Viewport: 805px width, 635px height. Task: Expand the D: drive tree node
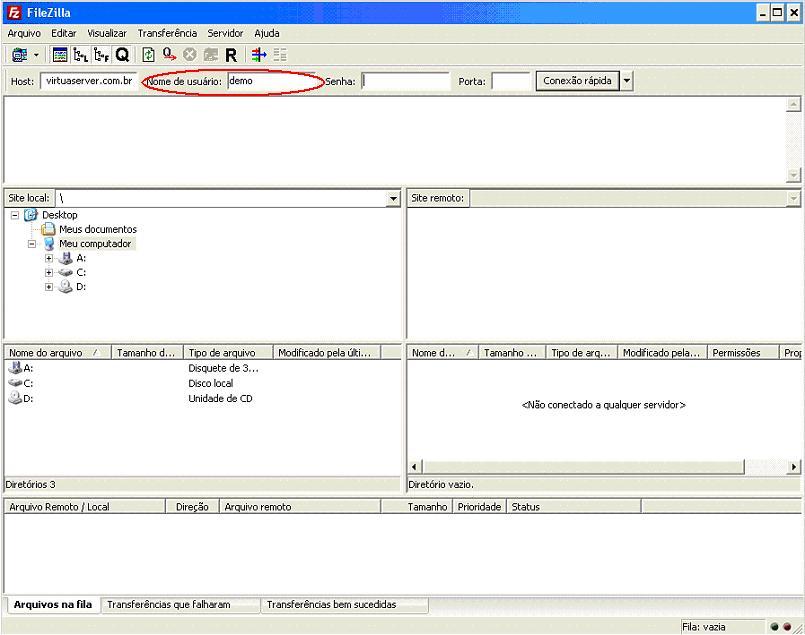click(49, 287)
